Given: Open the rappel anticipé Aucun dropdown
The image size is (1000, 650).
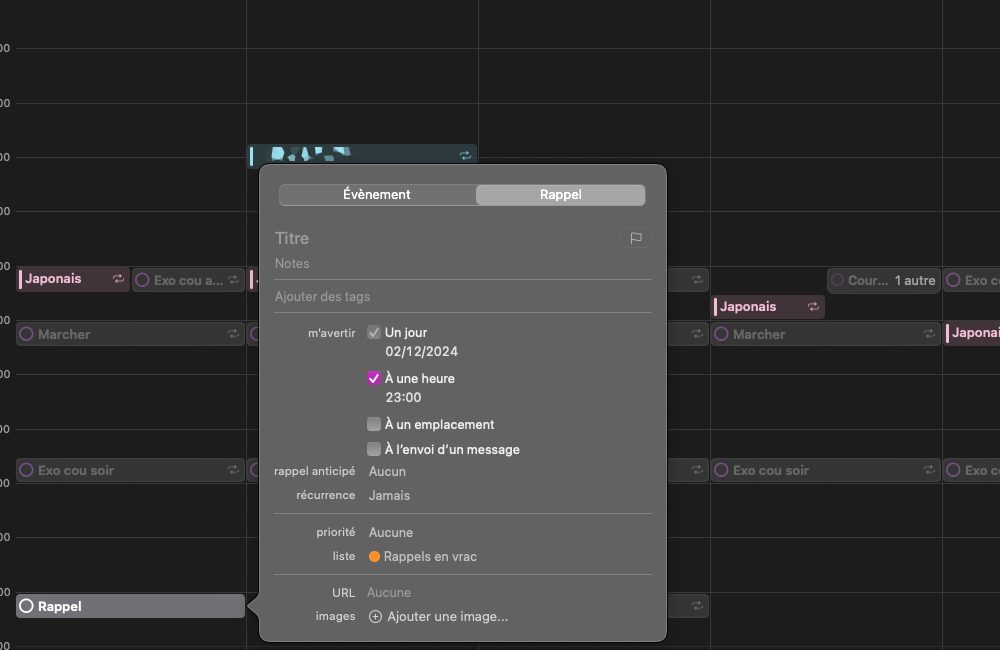Looking at the screenshot, I should tap(387, 471).
